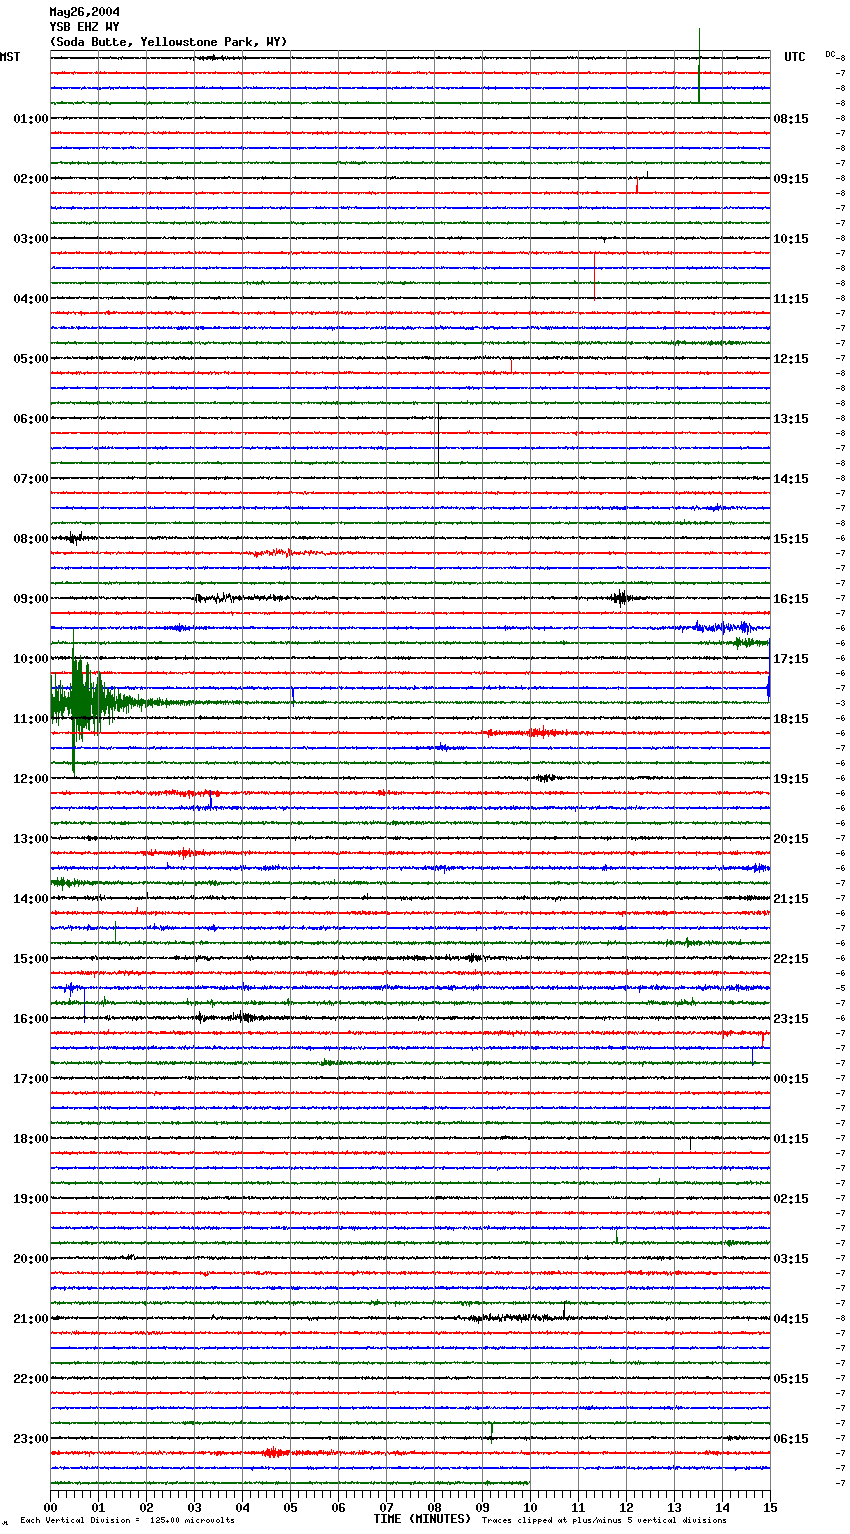Click the Each Vertical Division 125.00 microvolts note
850x1534 pixels.
(127, 1520)
